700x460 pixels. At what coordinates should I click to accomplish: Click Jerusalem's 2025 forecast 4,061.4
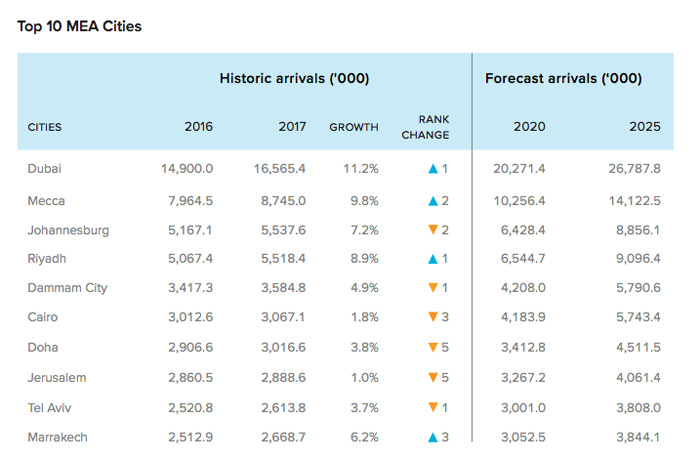click(638, 378)
